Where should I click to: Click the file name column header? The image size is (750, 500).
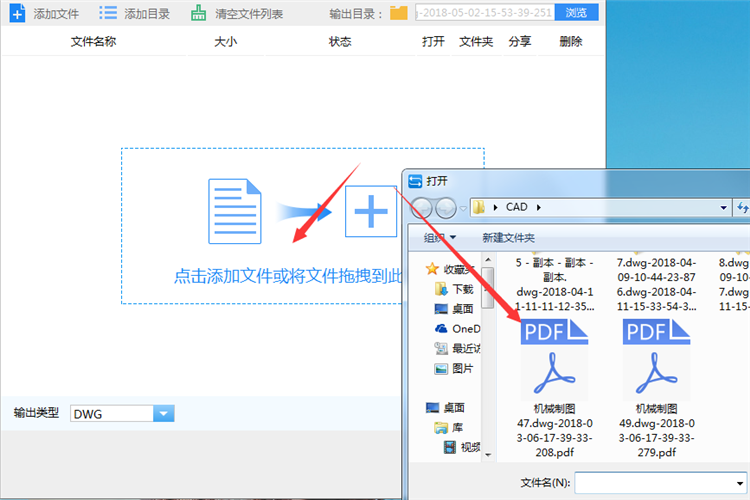[x=94, y=42]
